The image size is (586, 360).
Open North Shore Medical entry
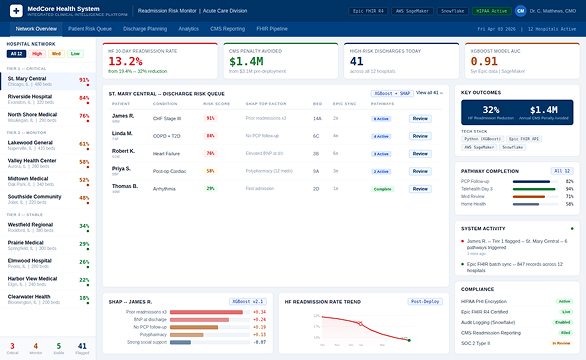(48, 117)
